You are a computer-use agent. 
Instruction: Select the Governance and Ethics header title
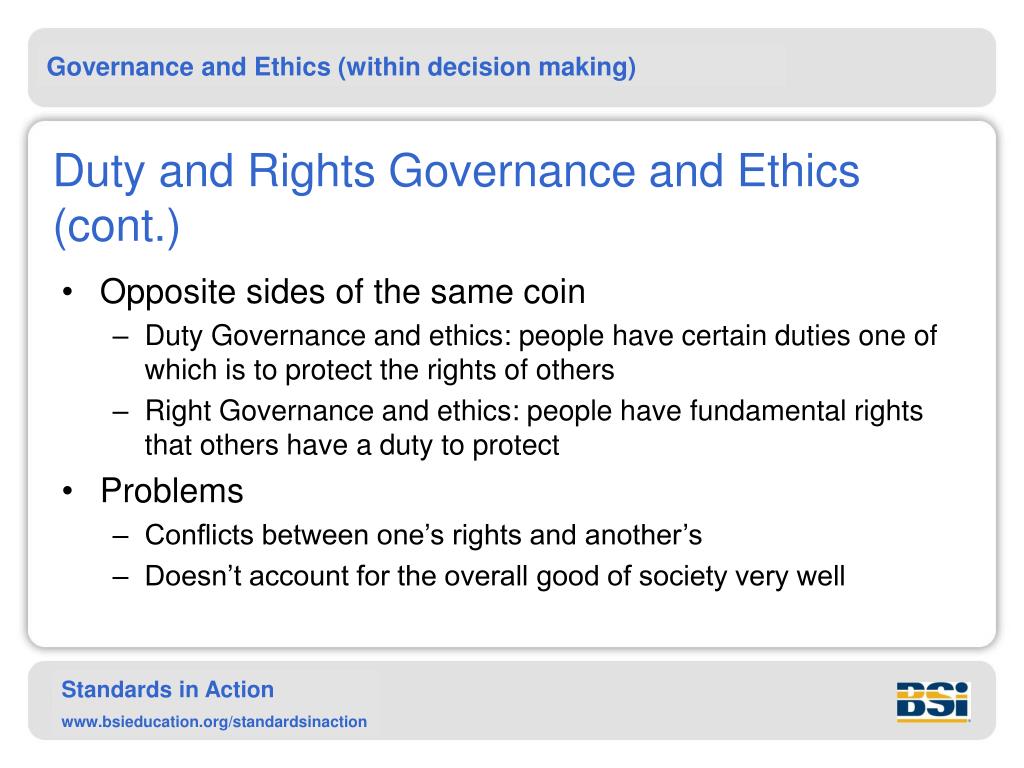click(x=341, y=67)
